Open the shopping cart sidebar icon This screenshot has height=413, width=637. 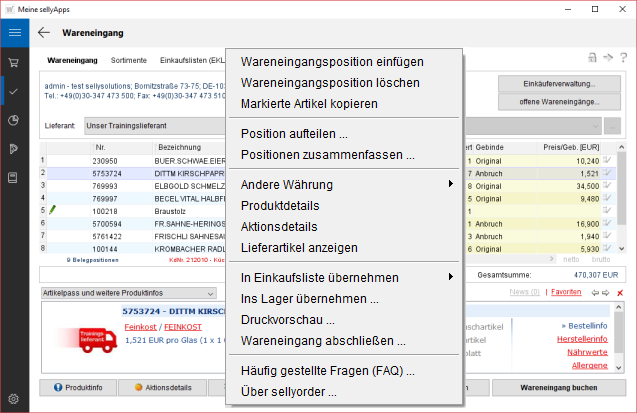(x=14, y=62)
